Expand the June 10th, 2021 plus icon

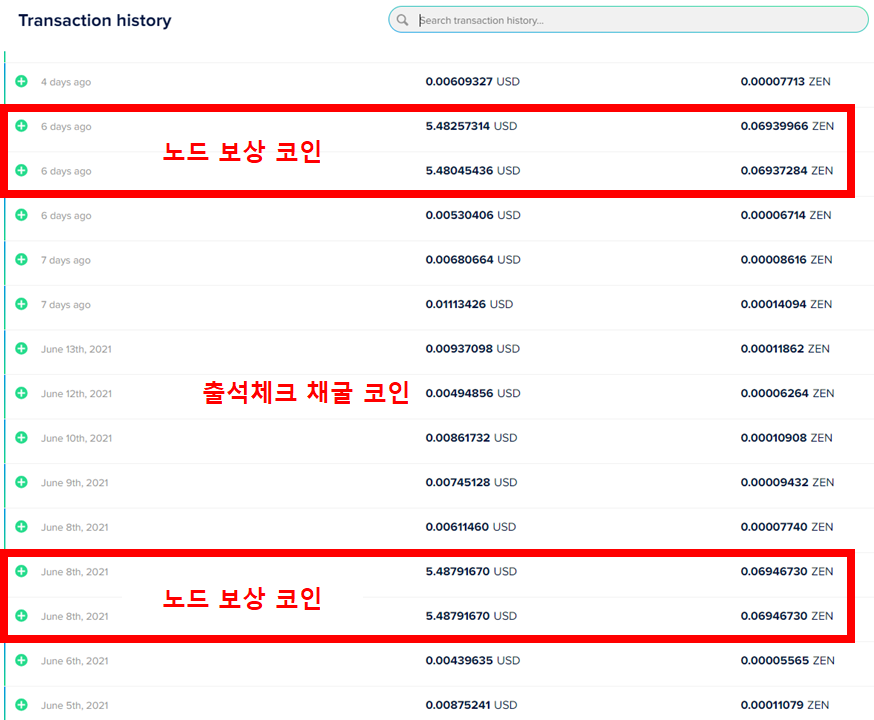tap(21, 438)
